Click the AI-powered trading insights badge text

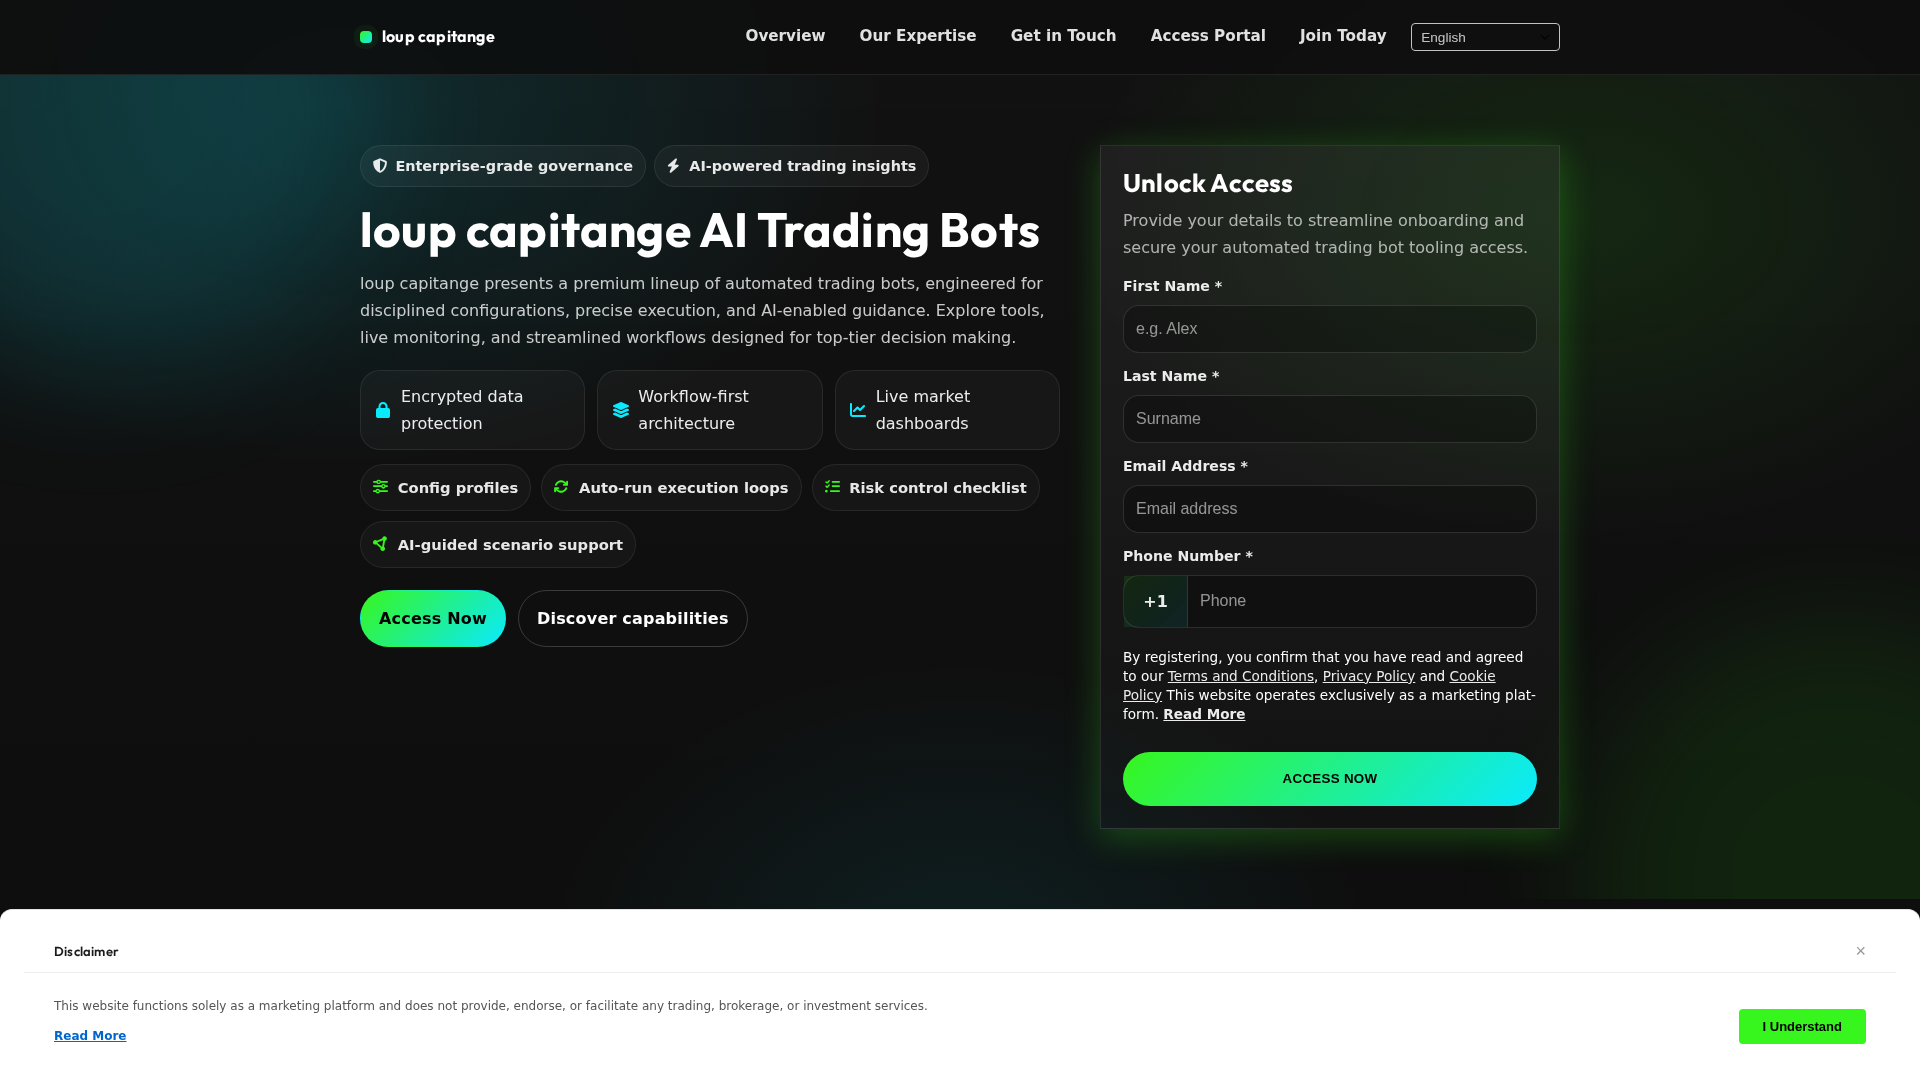[x=802, y=166]
